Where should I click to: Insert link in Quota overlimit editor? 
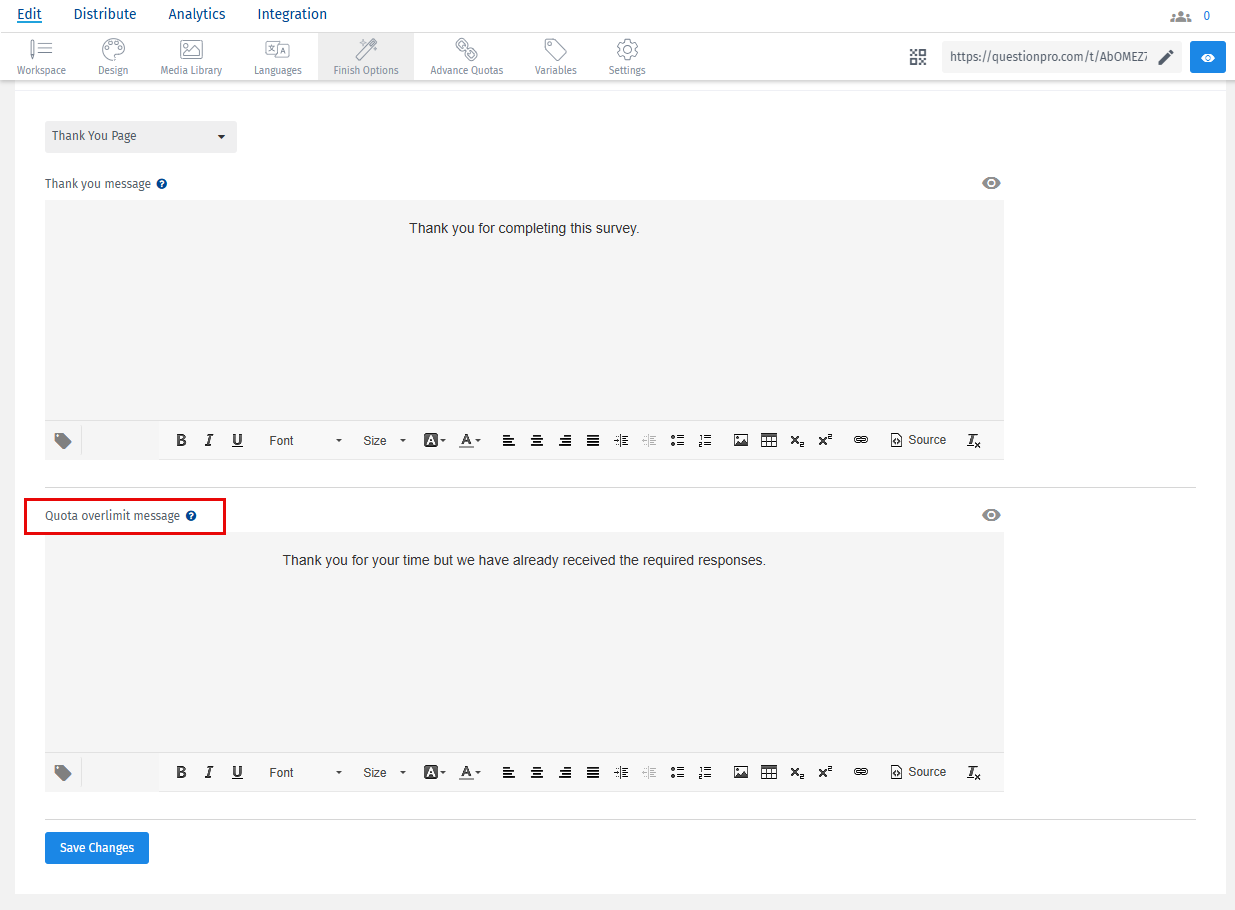(x=861, y=772)
